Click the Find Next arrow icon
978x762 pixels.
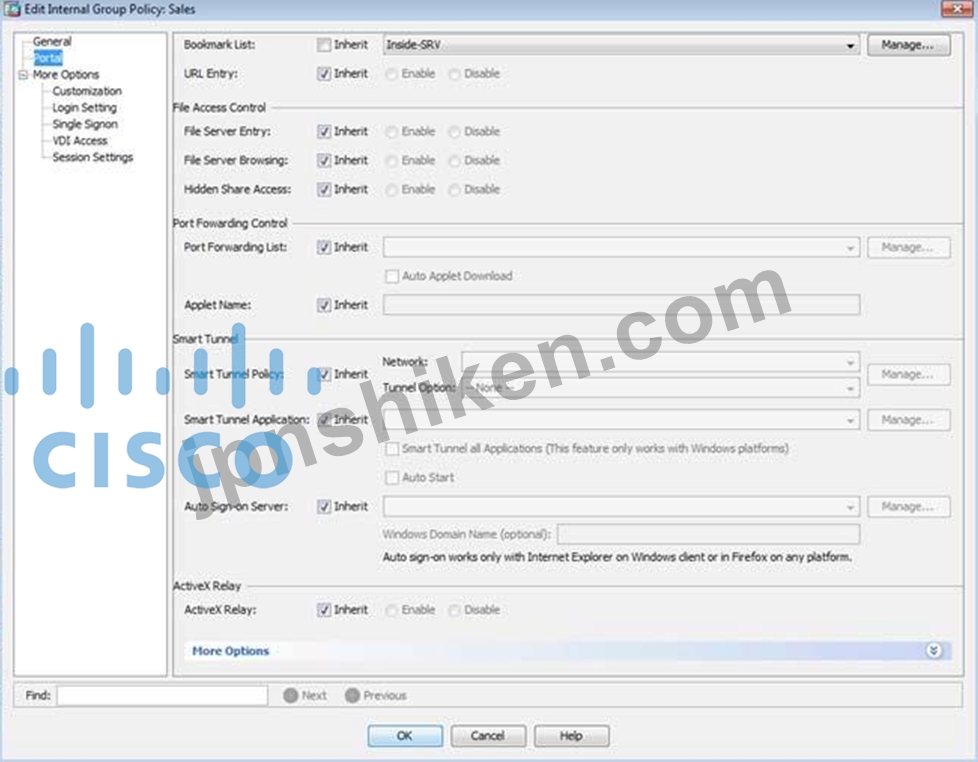[290, 695]
